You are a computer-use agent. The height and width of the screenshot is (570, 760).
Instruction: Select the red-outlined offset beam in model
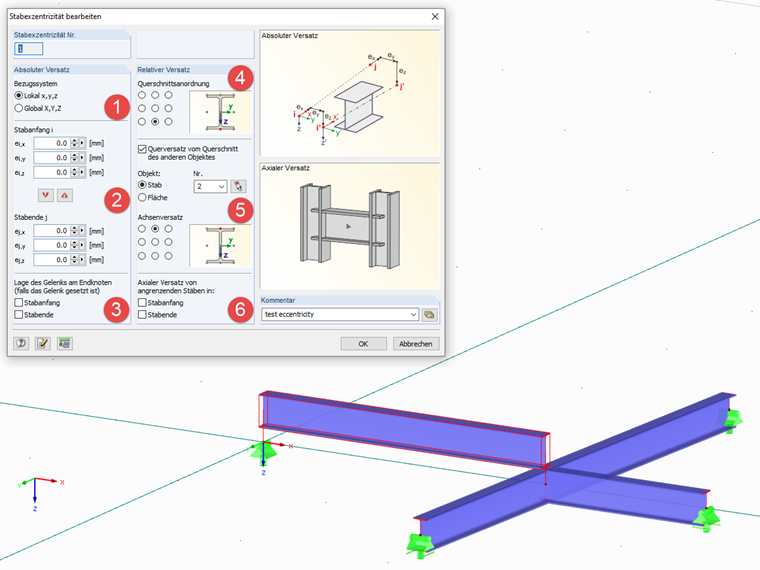[404, 429]
